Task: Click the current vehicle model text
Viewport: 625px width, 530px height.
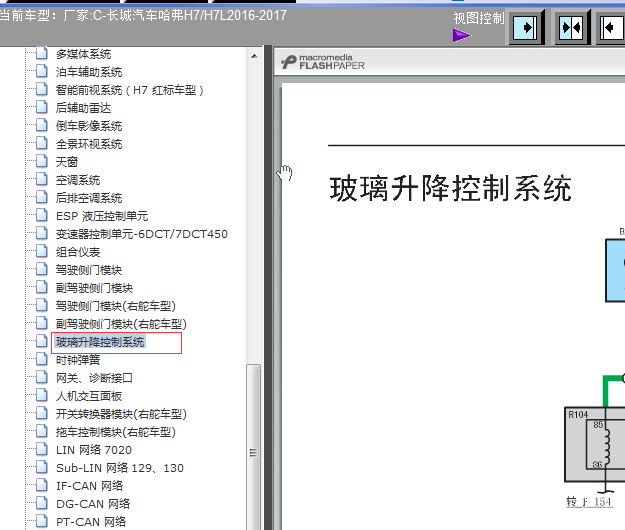Action: [143, 16]
